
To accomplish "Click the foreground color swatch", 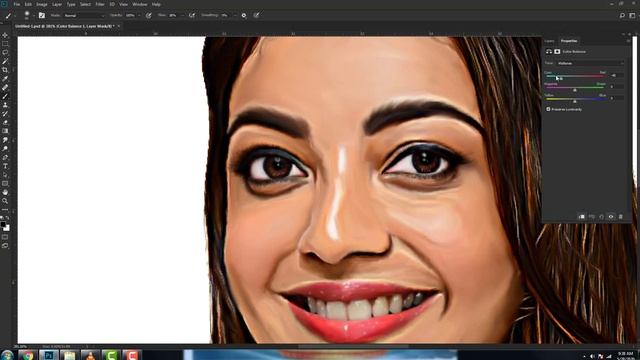I will coord(3,224).
